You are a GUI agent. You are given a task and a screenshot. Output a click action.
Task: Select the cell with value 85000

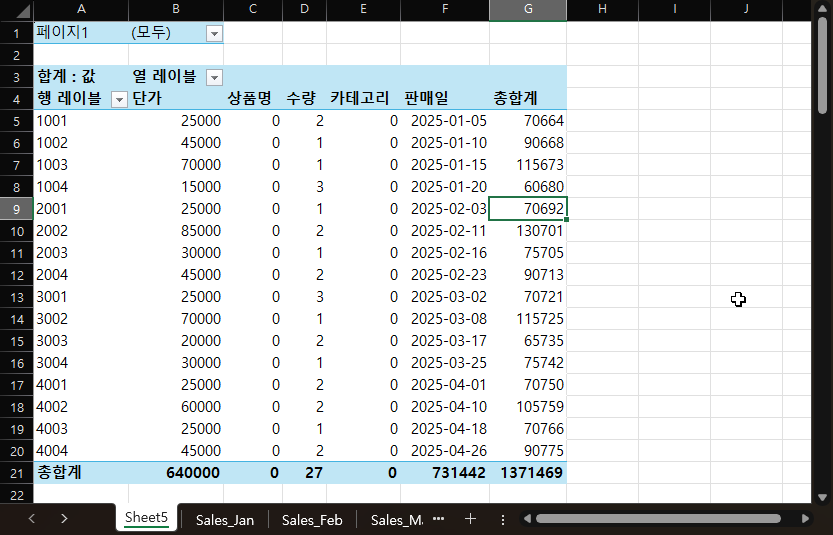[176, 231]
